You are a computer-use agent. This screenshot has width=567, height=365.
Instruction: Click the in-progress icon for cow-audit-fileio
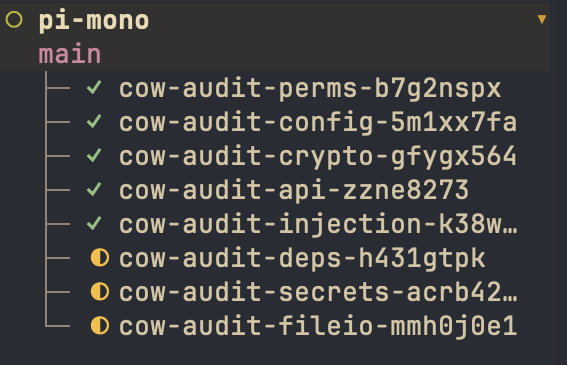(99, 326)
